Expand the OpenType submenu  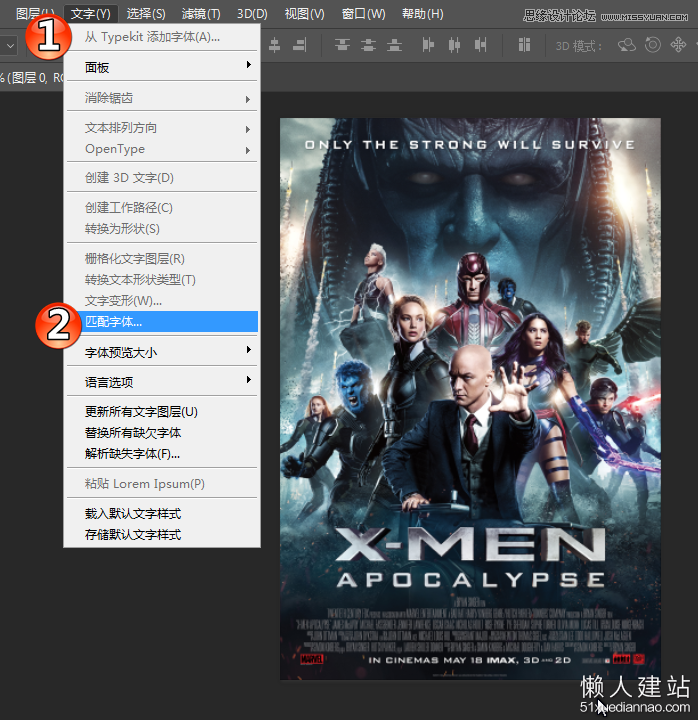click(162, 149)
